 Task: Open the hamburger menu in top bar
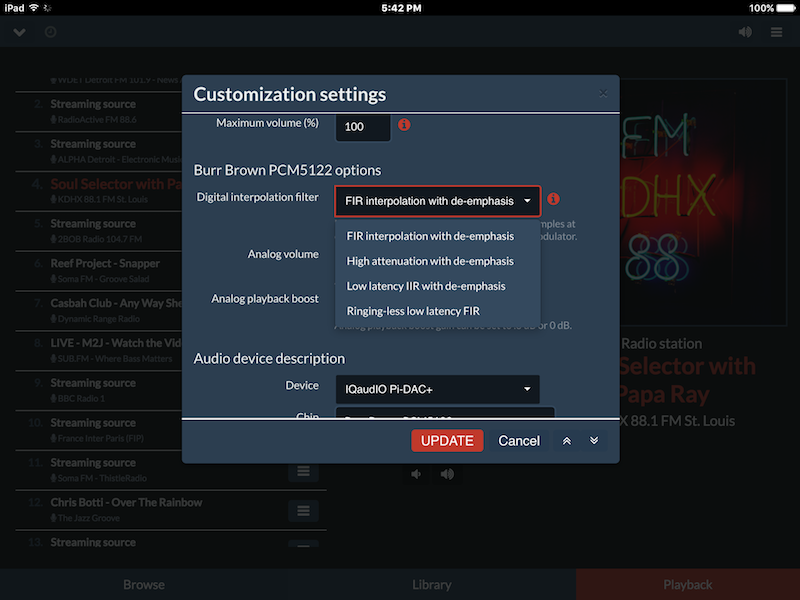776,32
